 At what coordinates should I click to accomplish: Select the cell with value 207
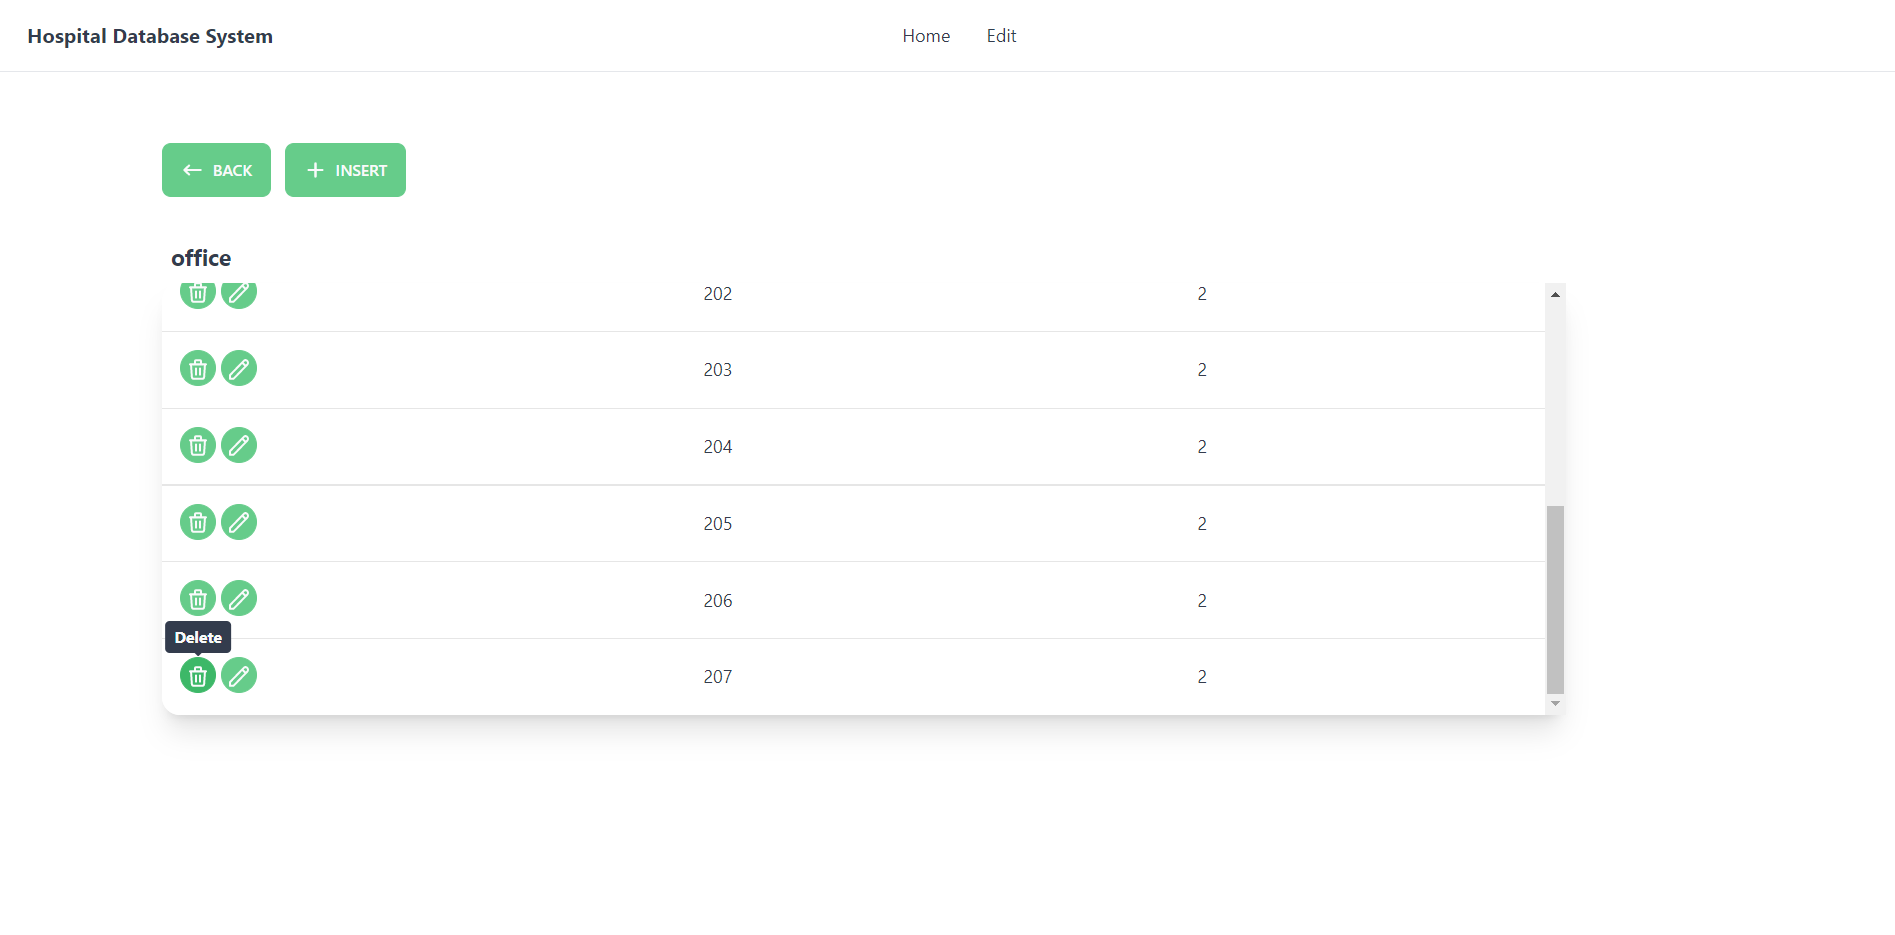(x=718, y=677)
